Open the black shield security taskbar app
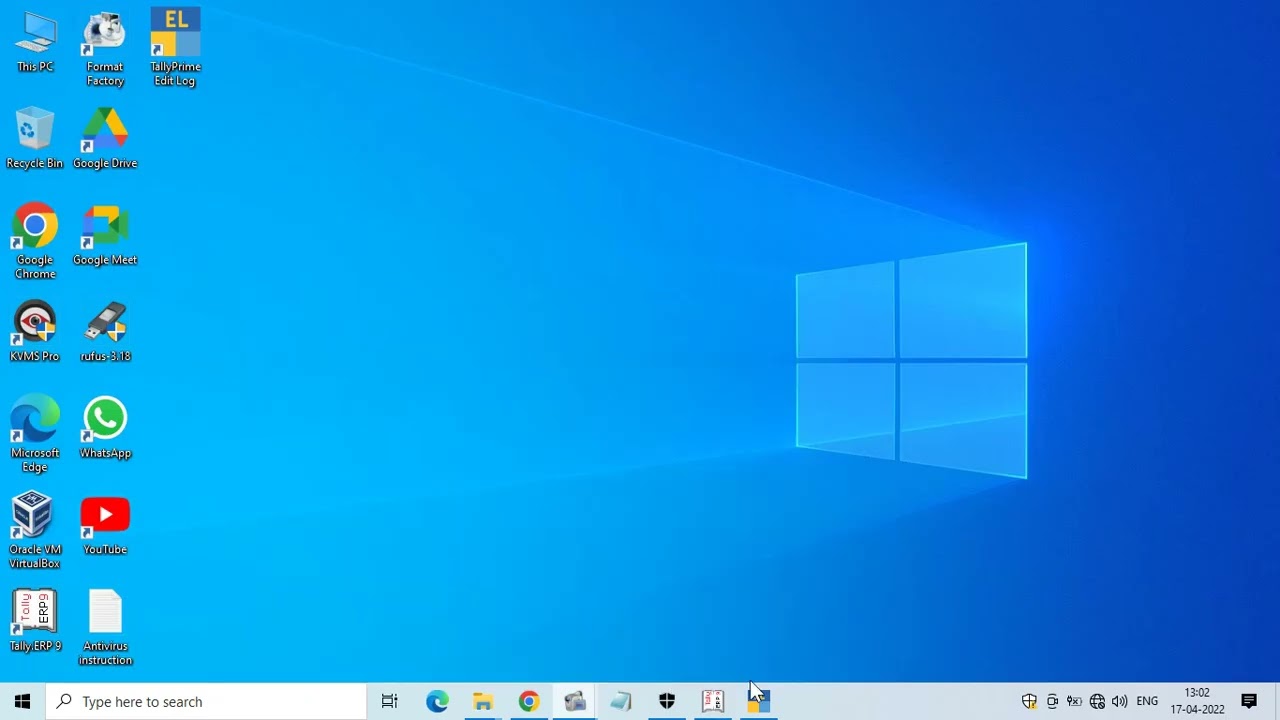Screen dimensions: 1280x720 pos(667,701)
